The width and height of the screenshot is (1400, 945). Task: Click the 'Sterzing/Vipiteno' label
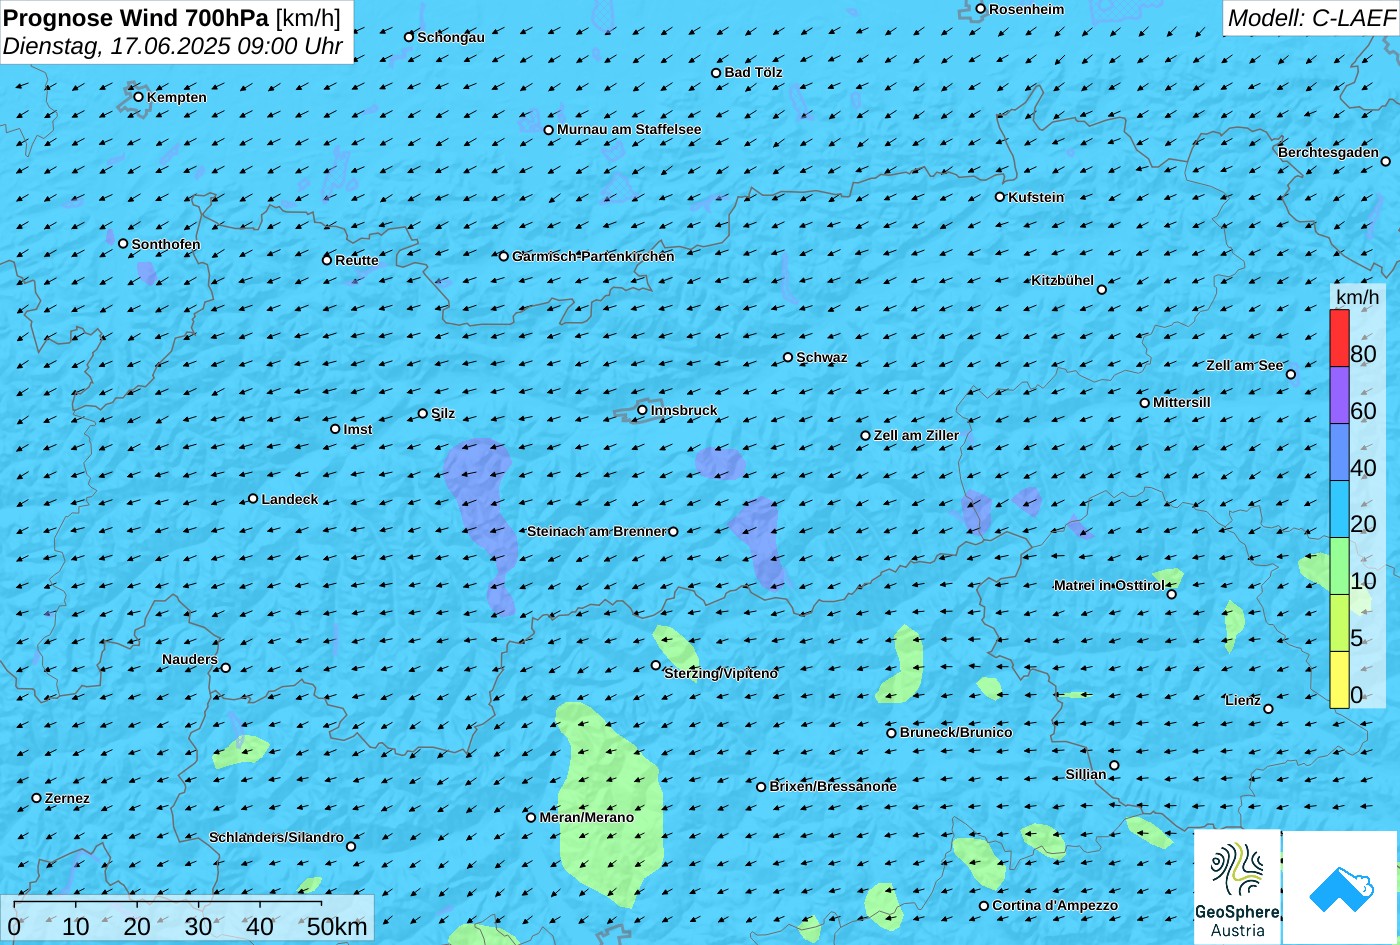pos(721,673)
